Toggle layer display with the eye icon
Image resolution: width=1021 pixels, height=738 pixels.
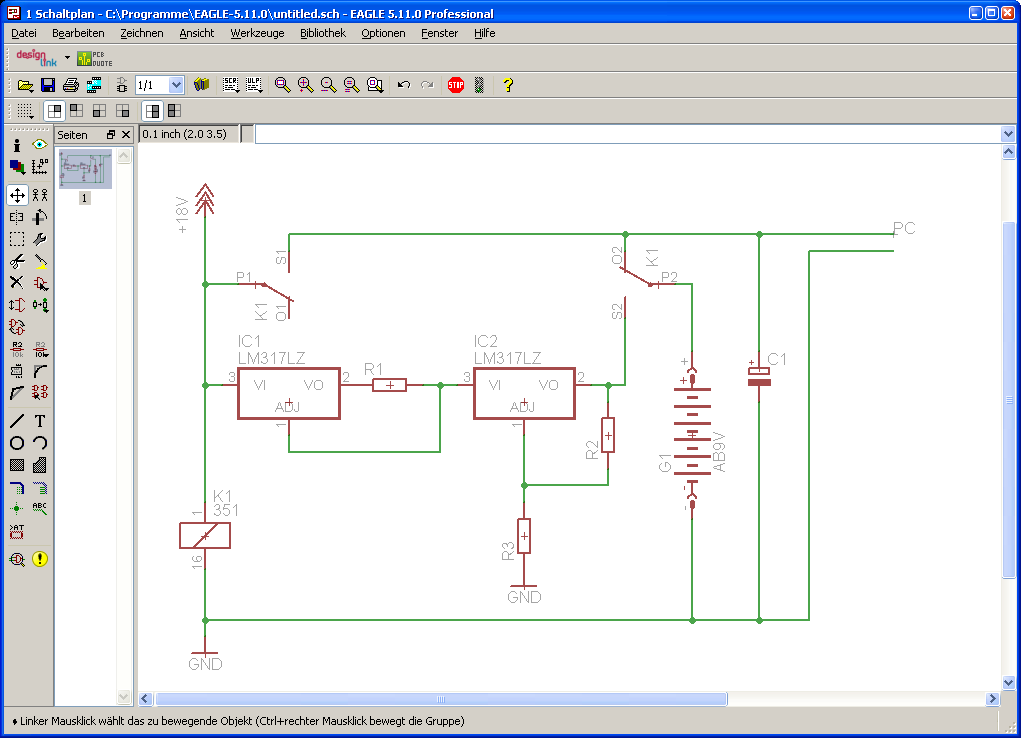[40, 144]
